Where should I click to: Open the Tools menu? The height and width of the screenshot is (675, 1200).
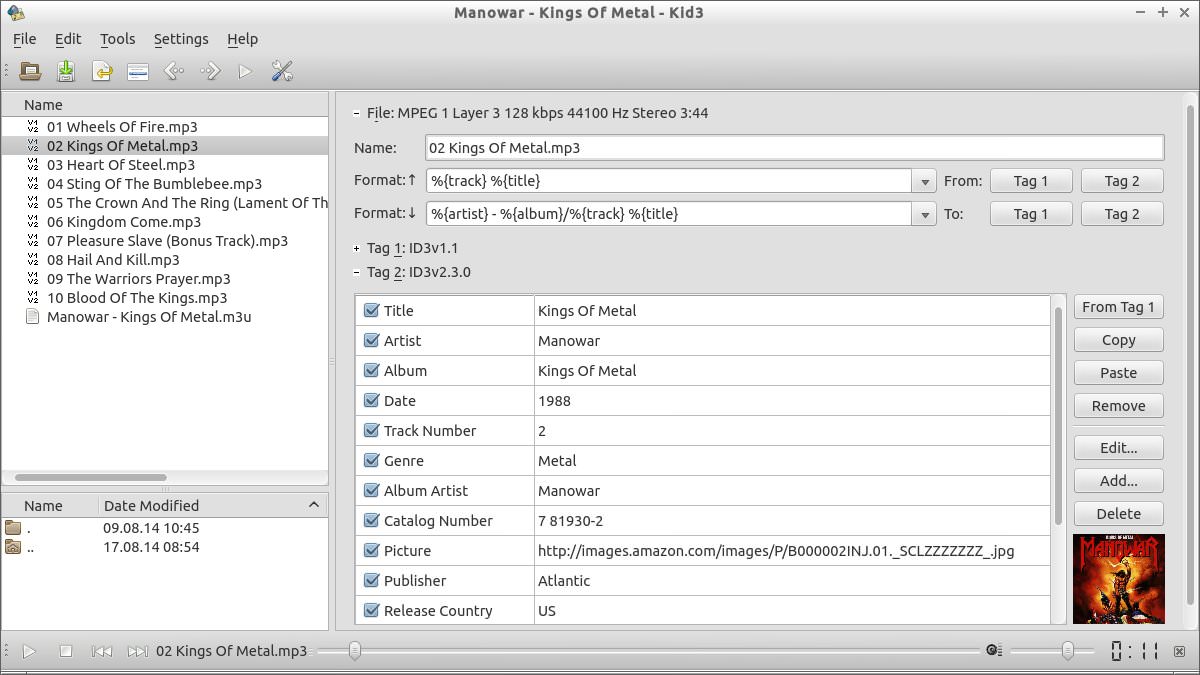click(117, 39)
